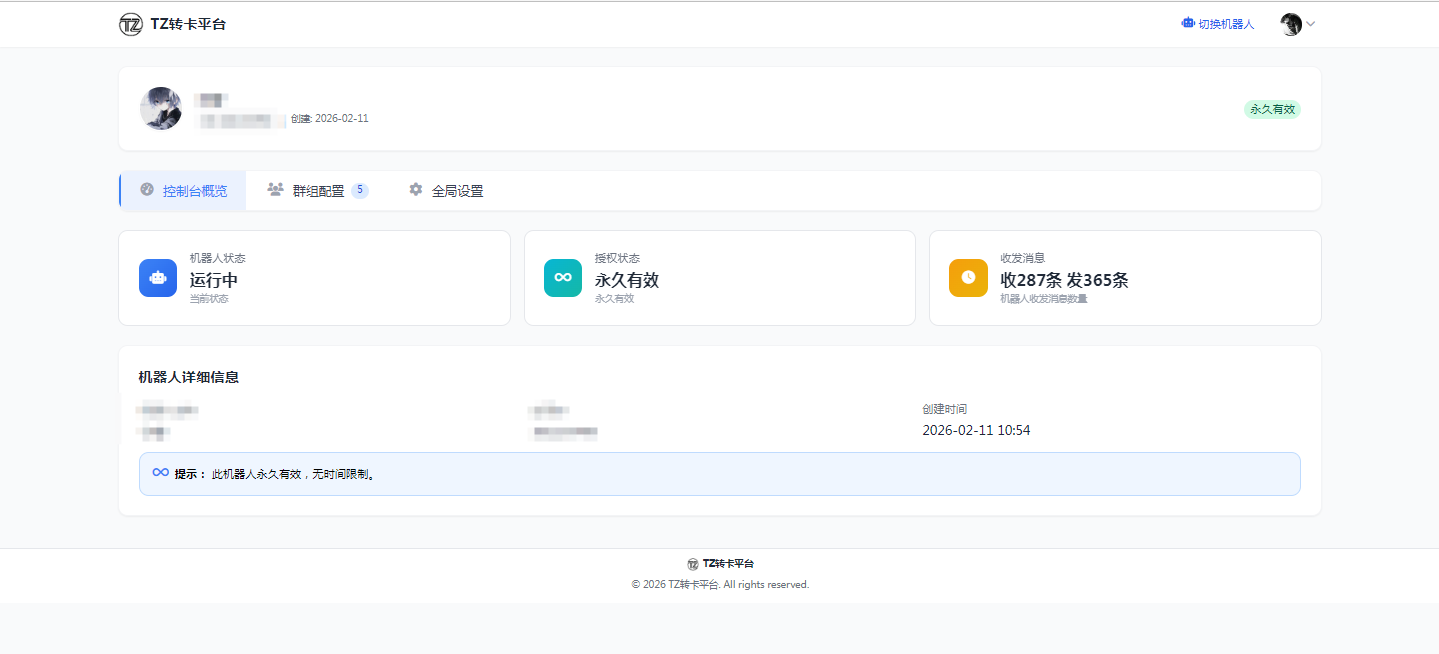Click the dashboard icon for 控制台概览
This screenshot has height=654, width=1439.
click(147, 190)
